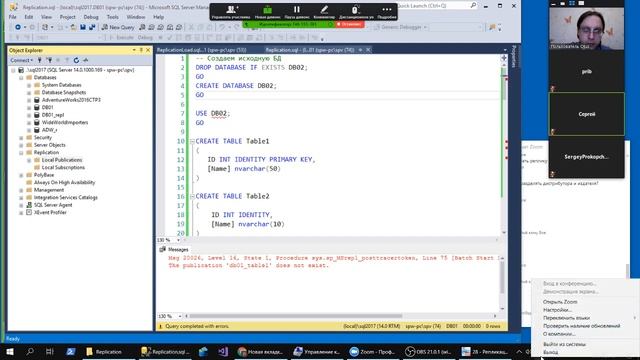
Task: Expand the Security node
Action: (x=21, y=138)
